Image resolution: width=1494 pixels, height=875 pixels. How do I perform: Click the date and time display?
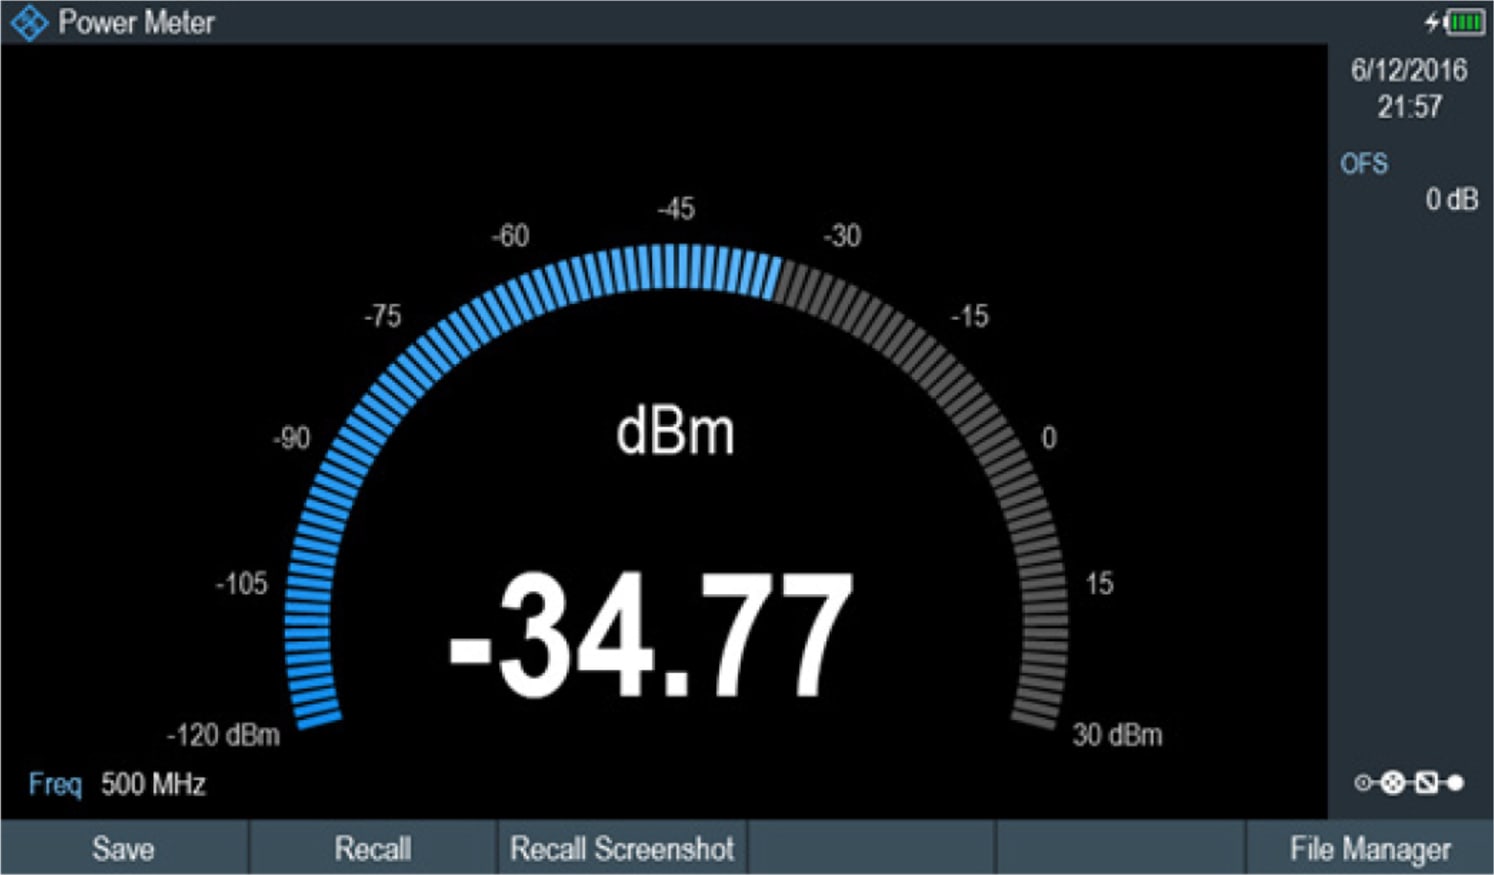click(x=1408, y=86)
